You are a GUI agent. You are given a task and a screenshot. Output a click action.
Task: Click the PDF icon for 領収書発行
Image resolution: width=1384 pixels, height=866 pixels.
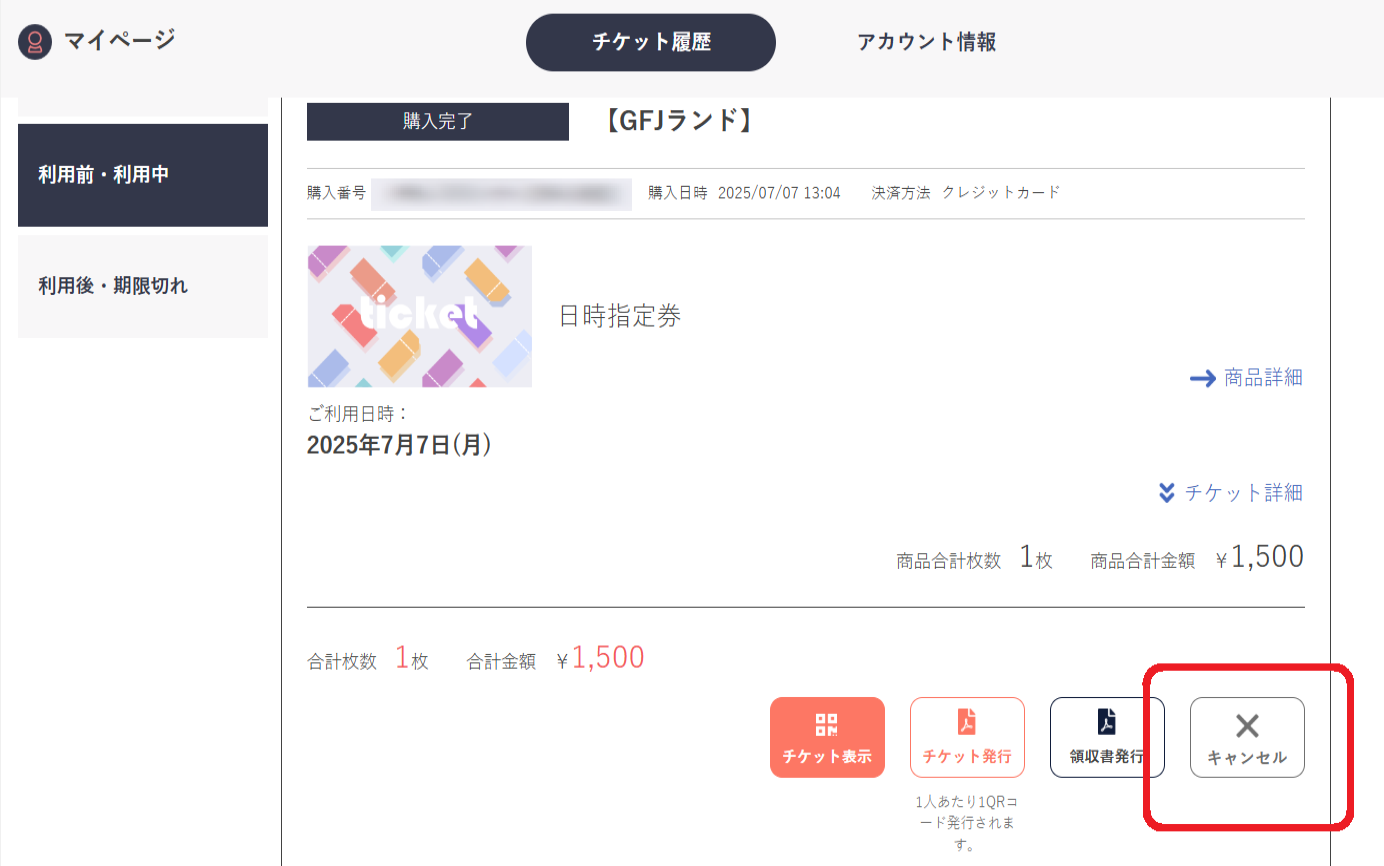[x=1107, y=722]
